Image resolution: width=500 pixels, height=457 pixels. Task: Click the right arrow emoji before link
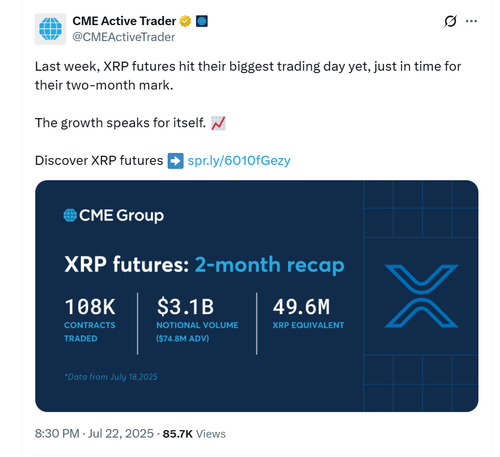tap(175, 161)
